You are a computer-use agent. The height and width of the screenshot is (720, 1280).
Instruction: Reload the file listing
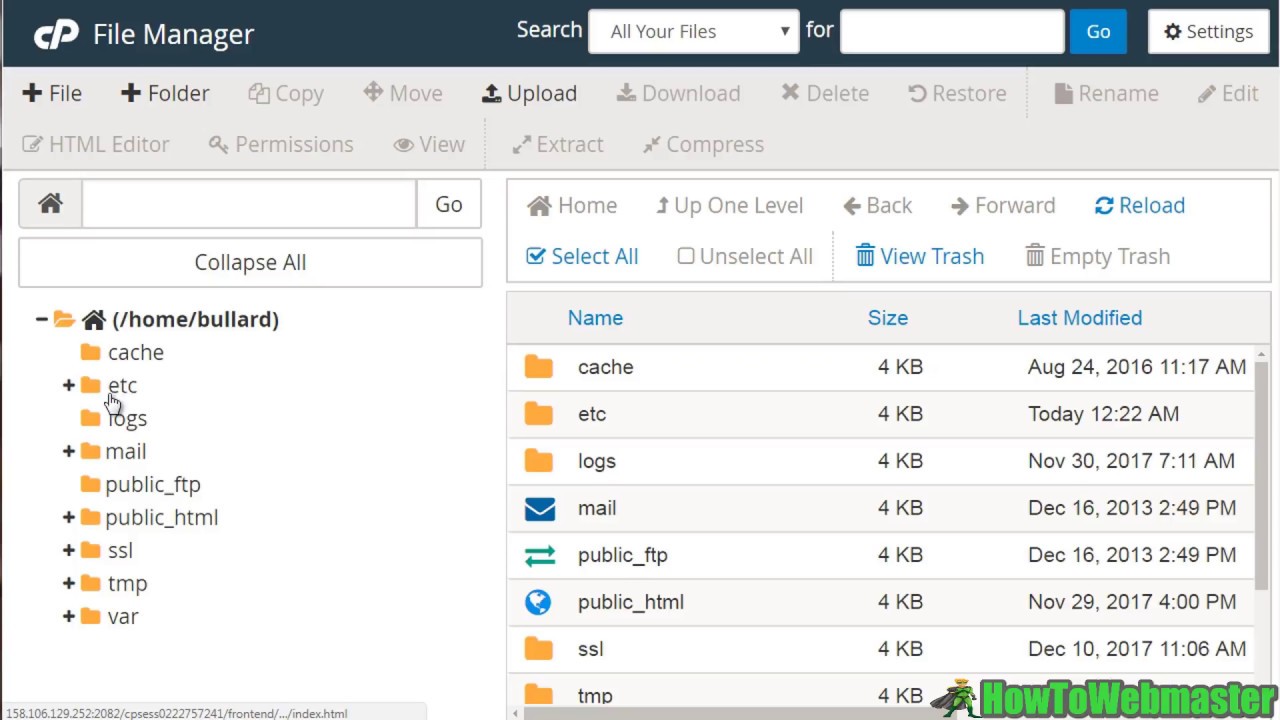[1140, 205]
